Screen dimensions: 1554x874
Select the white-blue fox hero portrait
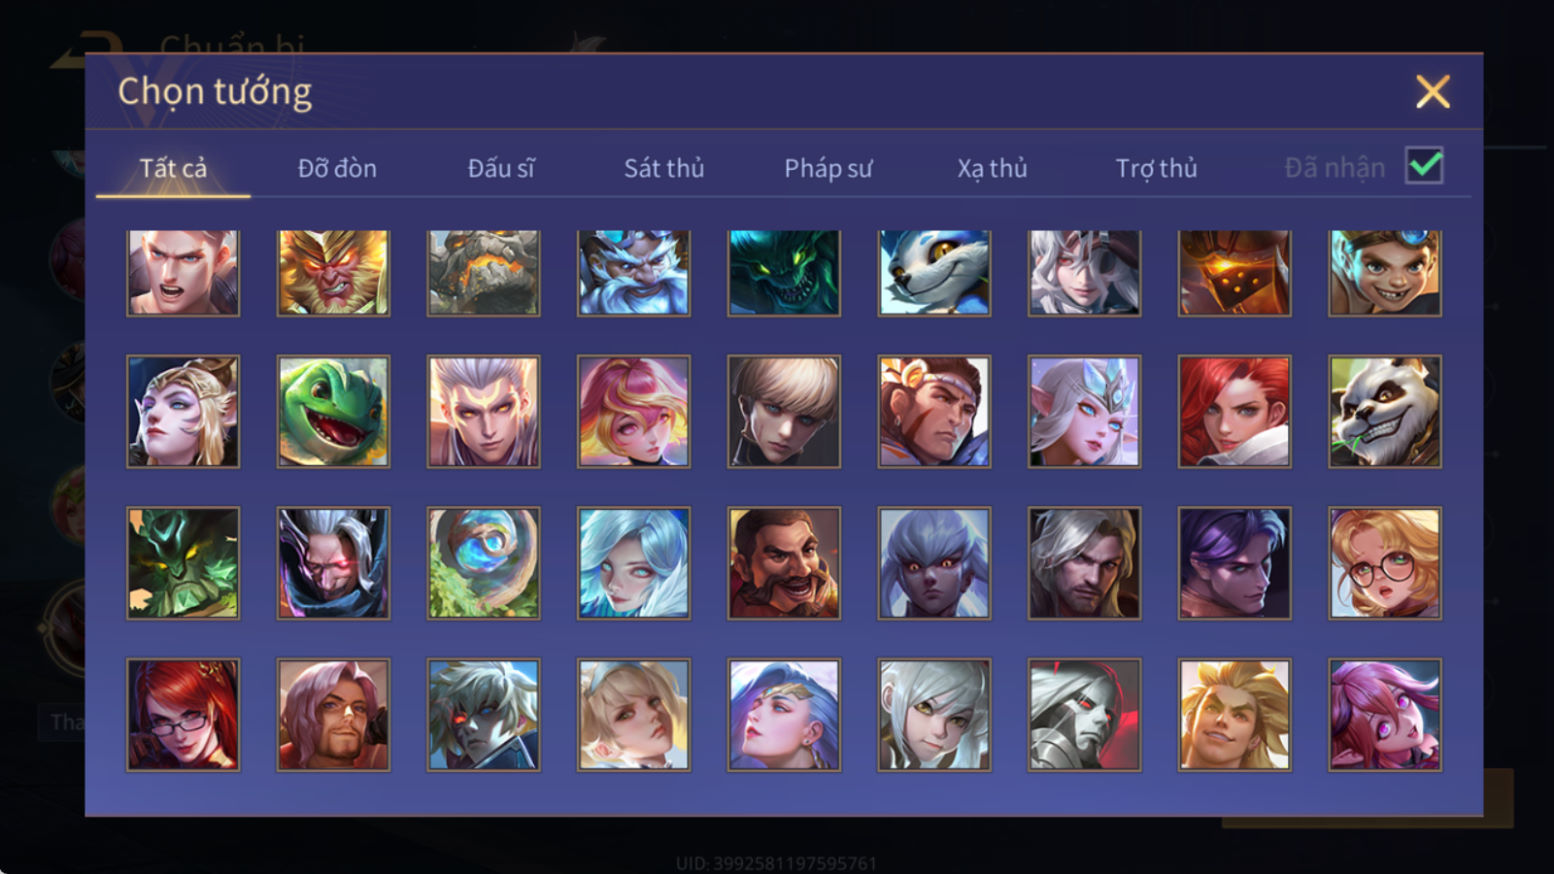pos(934,273)
